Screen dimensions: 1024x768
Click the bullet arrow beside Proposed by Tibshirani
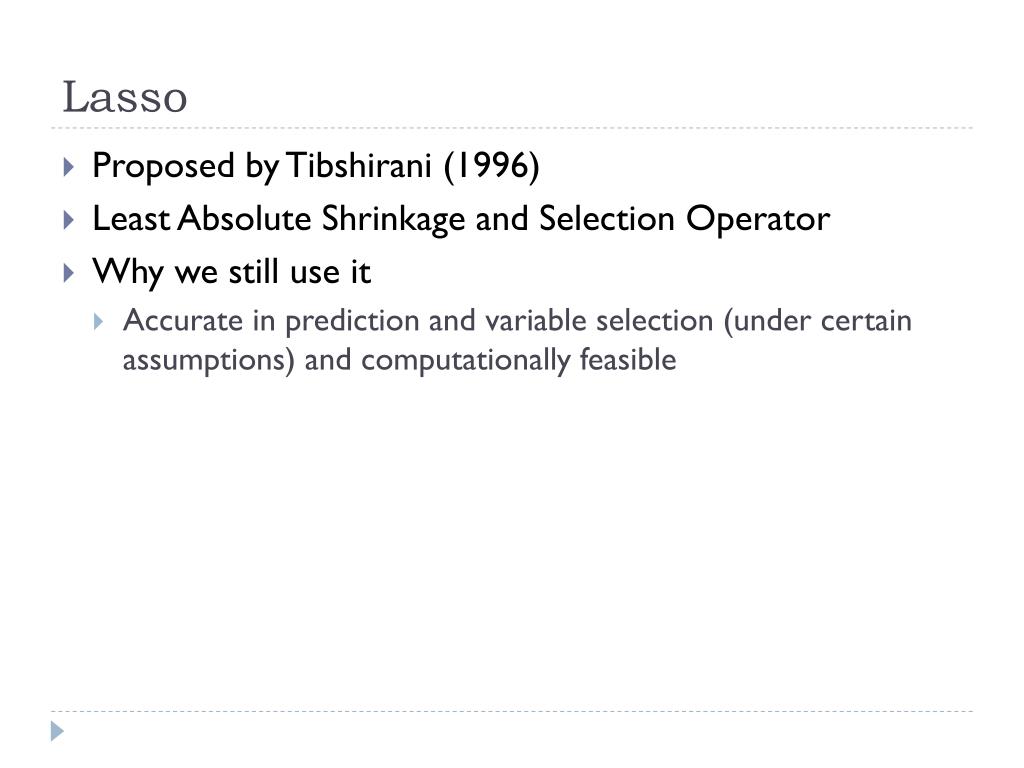tap(69, 167)
